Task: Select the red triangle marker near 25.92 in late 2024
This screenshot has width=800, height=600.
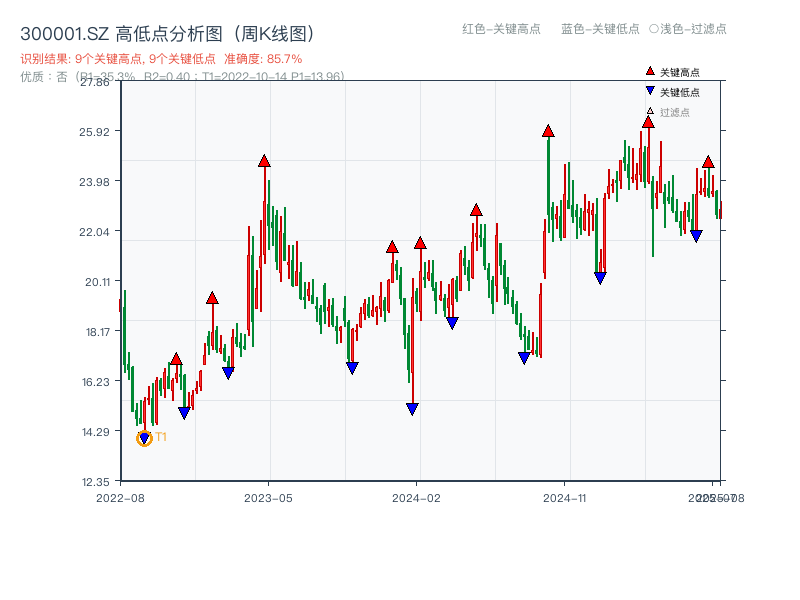Action: point(547,129)
